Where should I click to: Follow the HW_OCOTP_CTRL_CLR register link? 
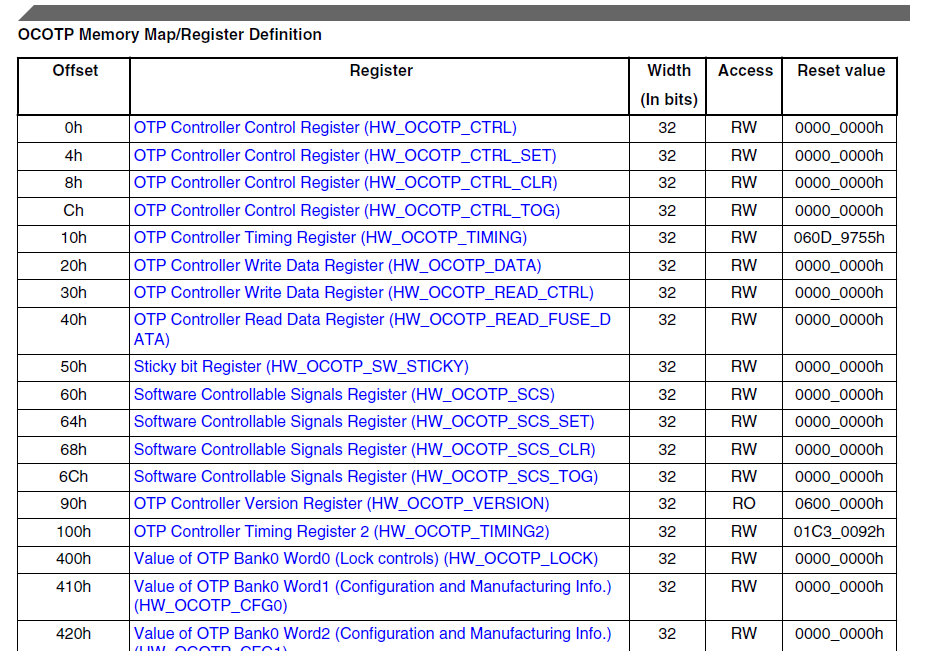[x=345, y=183]
